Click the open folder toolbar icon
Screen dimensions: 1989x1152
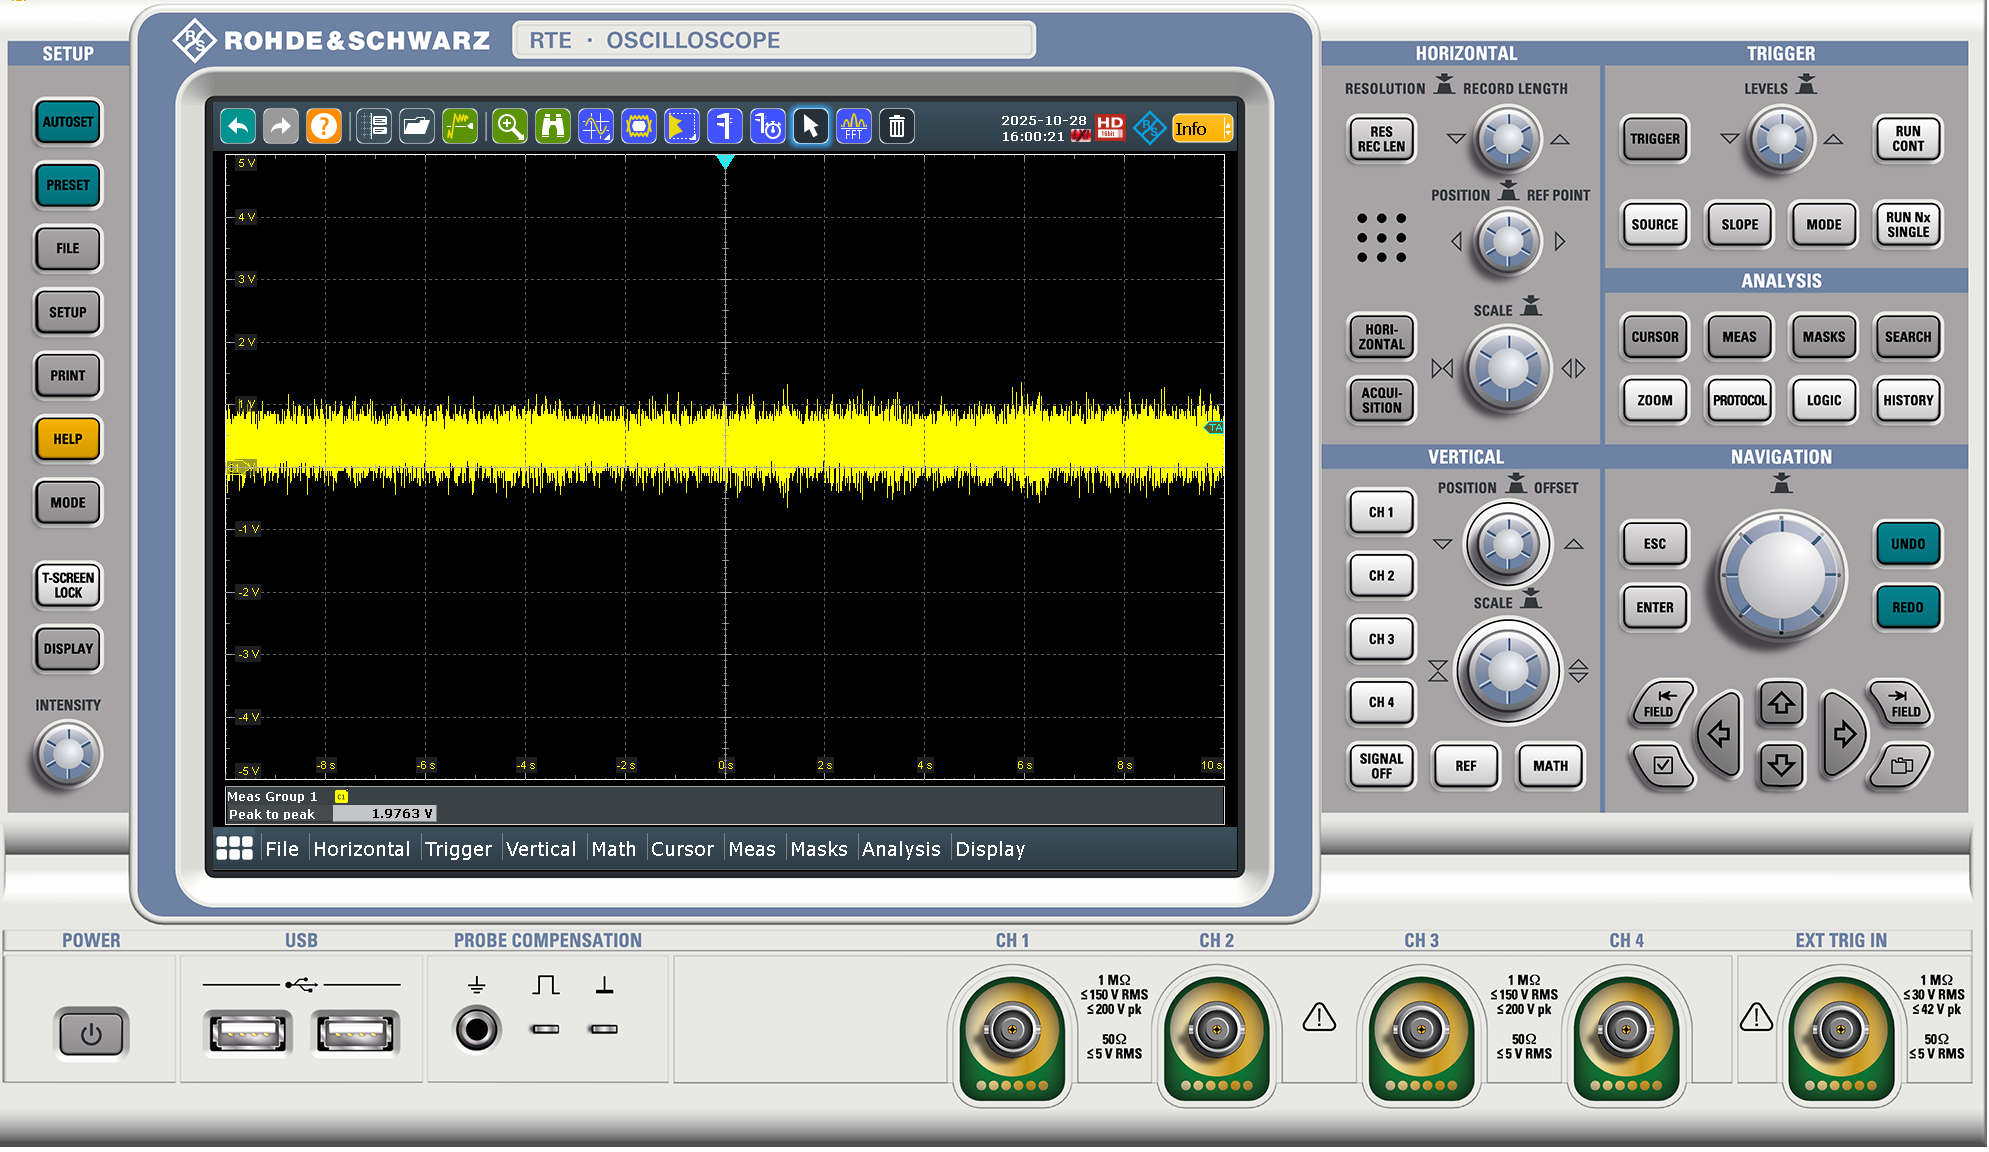[x=416, y=127]
